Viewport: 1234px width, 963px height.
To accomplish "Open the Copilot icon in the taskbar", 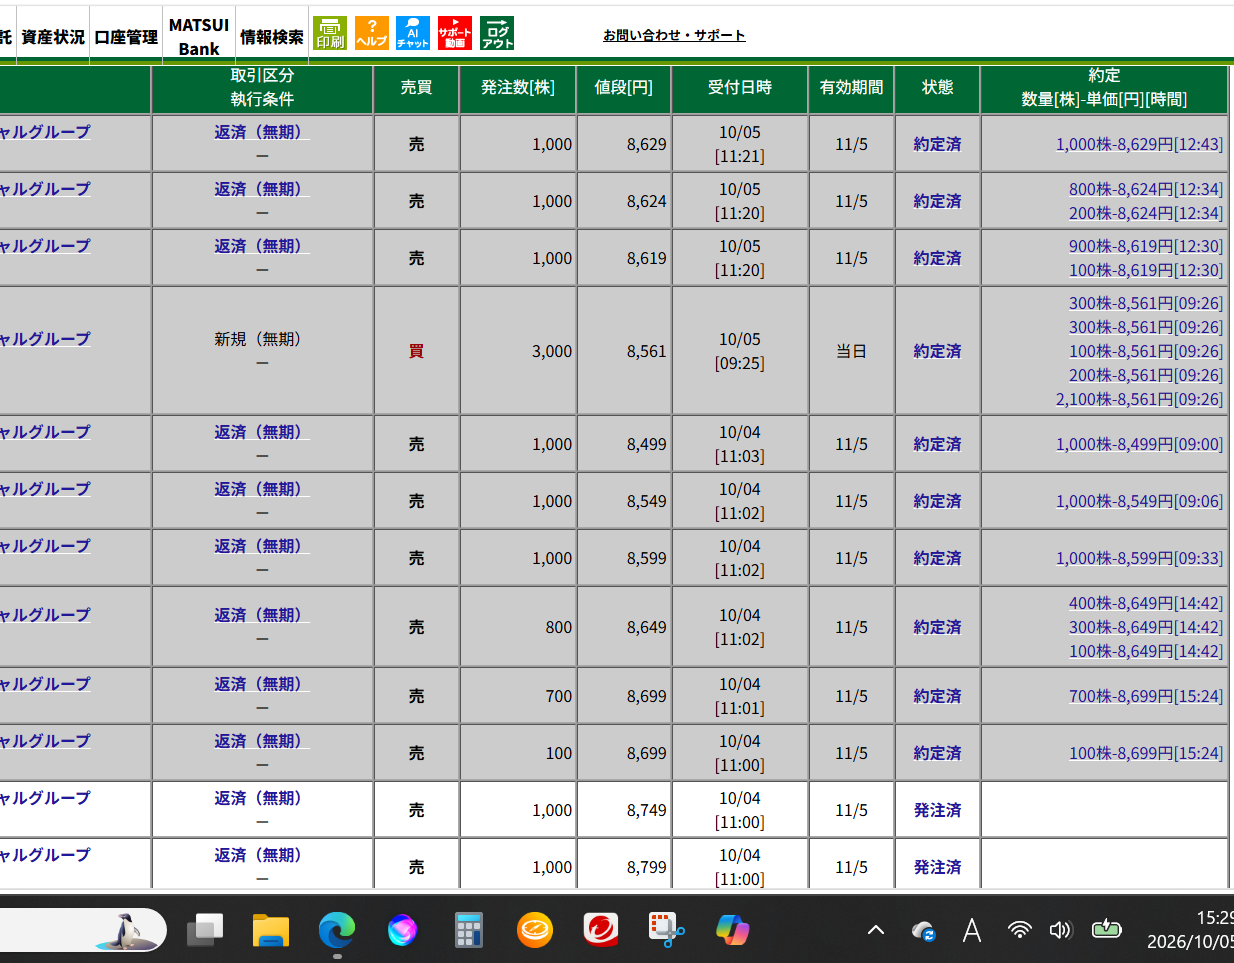I will [x=732, y=930].
